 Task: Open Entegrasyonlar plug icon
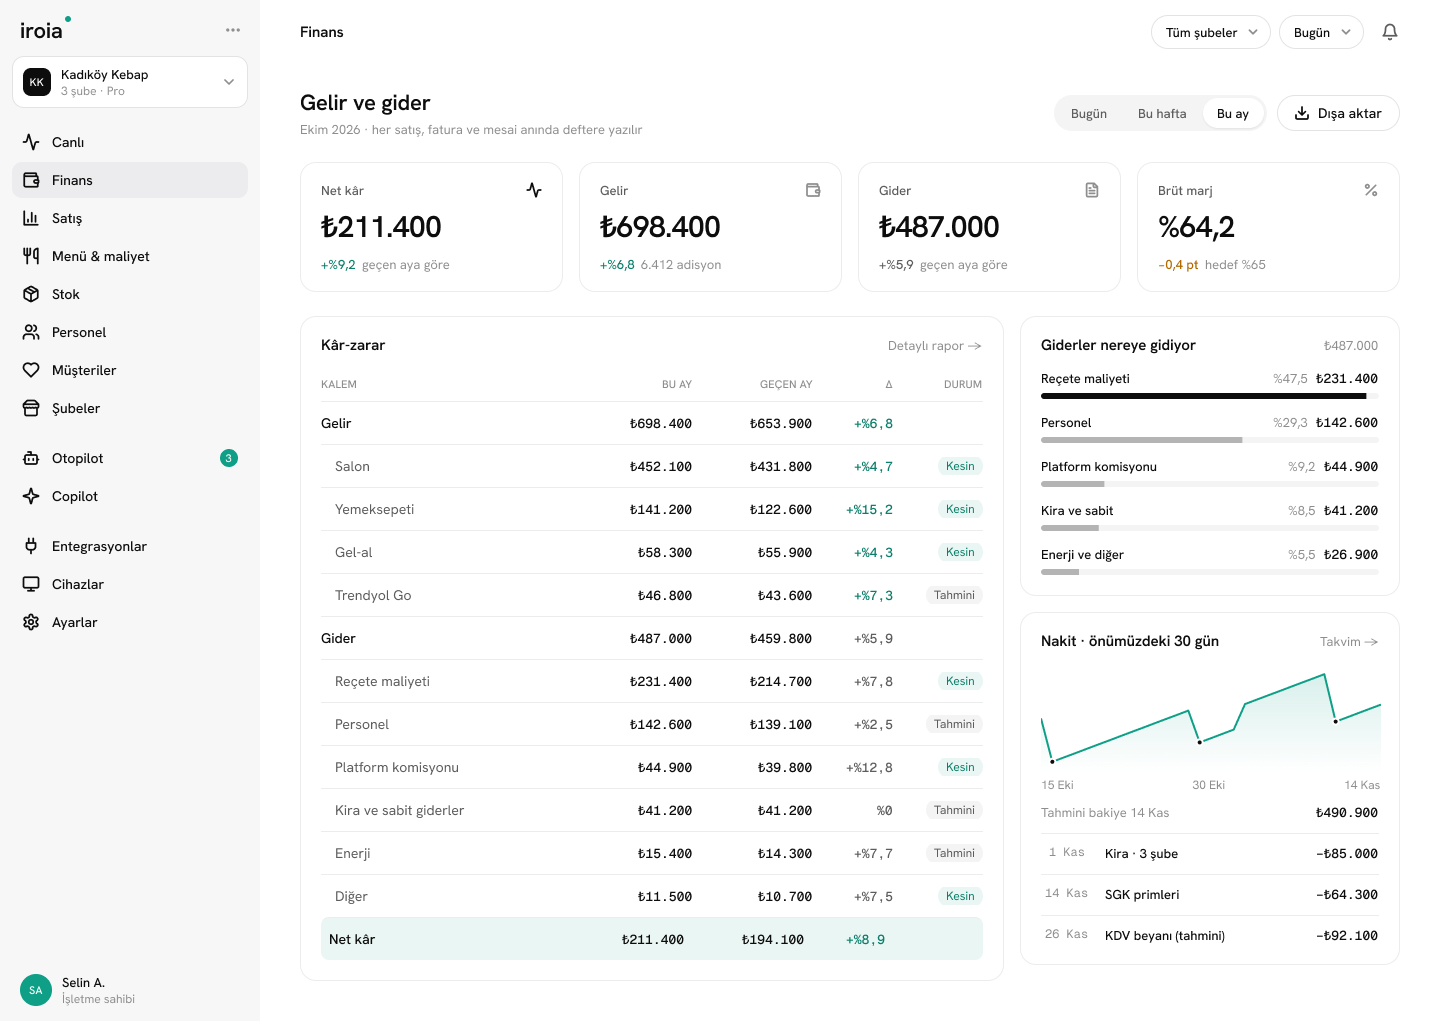pos(31,546)
